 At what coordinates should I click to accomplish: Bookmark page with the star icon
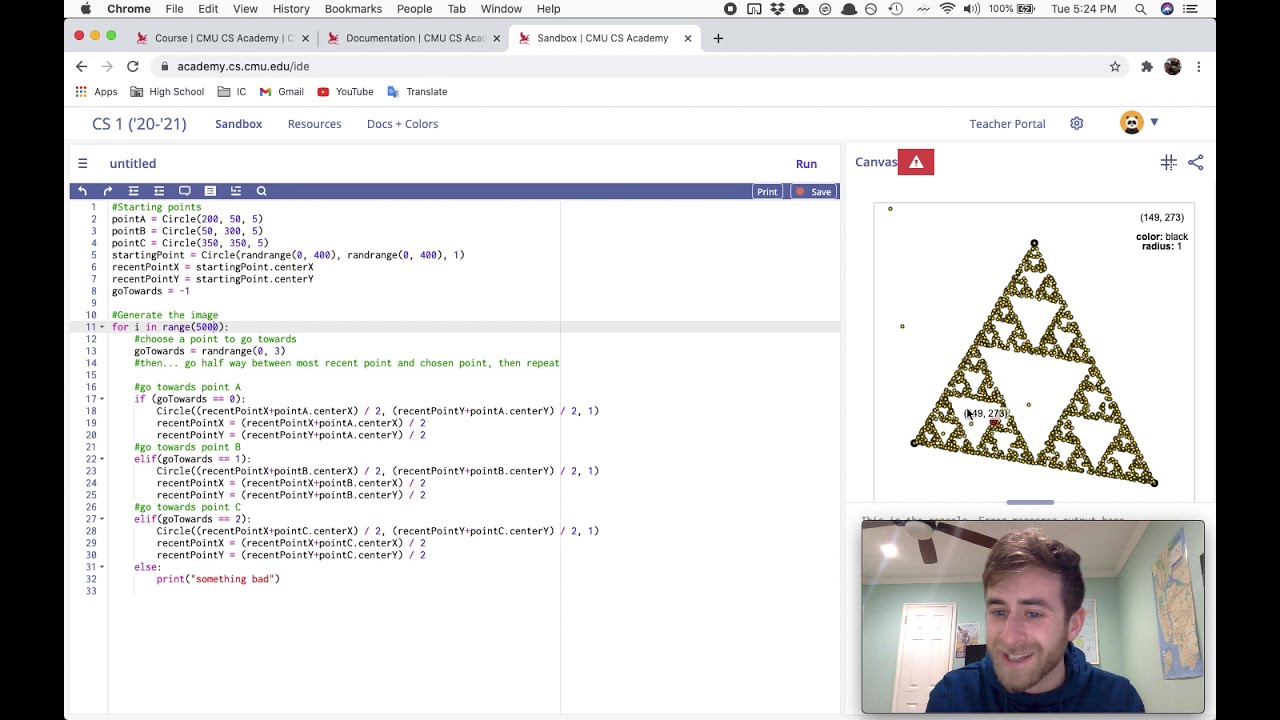click(x=1115, y=66)
